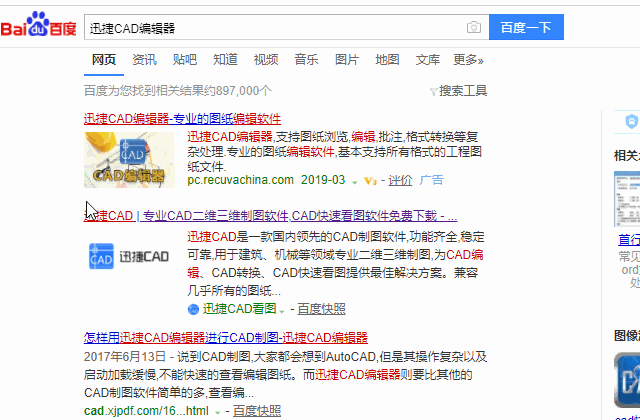The image size is (640, 420).
Task: Open the 评价 link
Action: pyautogui.click(x=400, y=180)
